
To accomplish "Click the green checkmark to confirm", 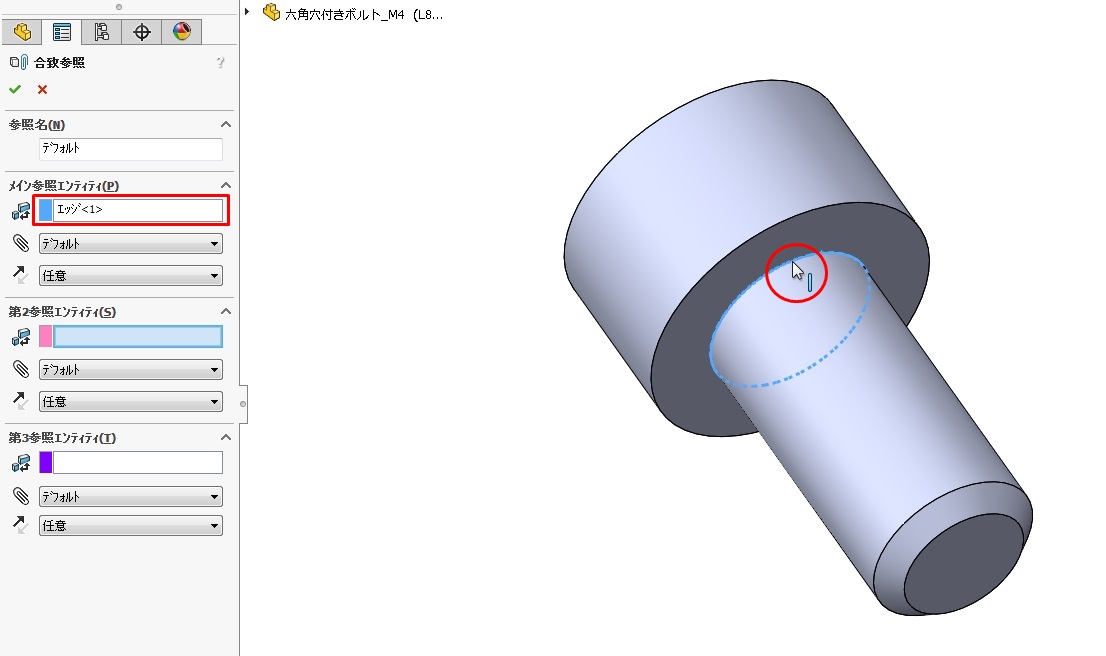I will pos(15,90).
